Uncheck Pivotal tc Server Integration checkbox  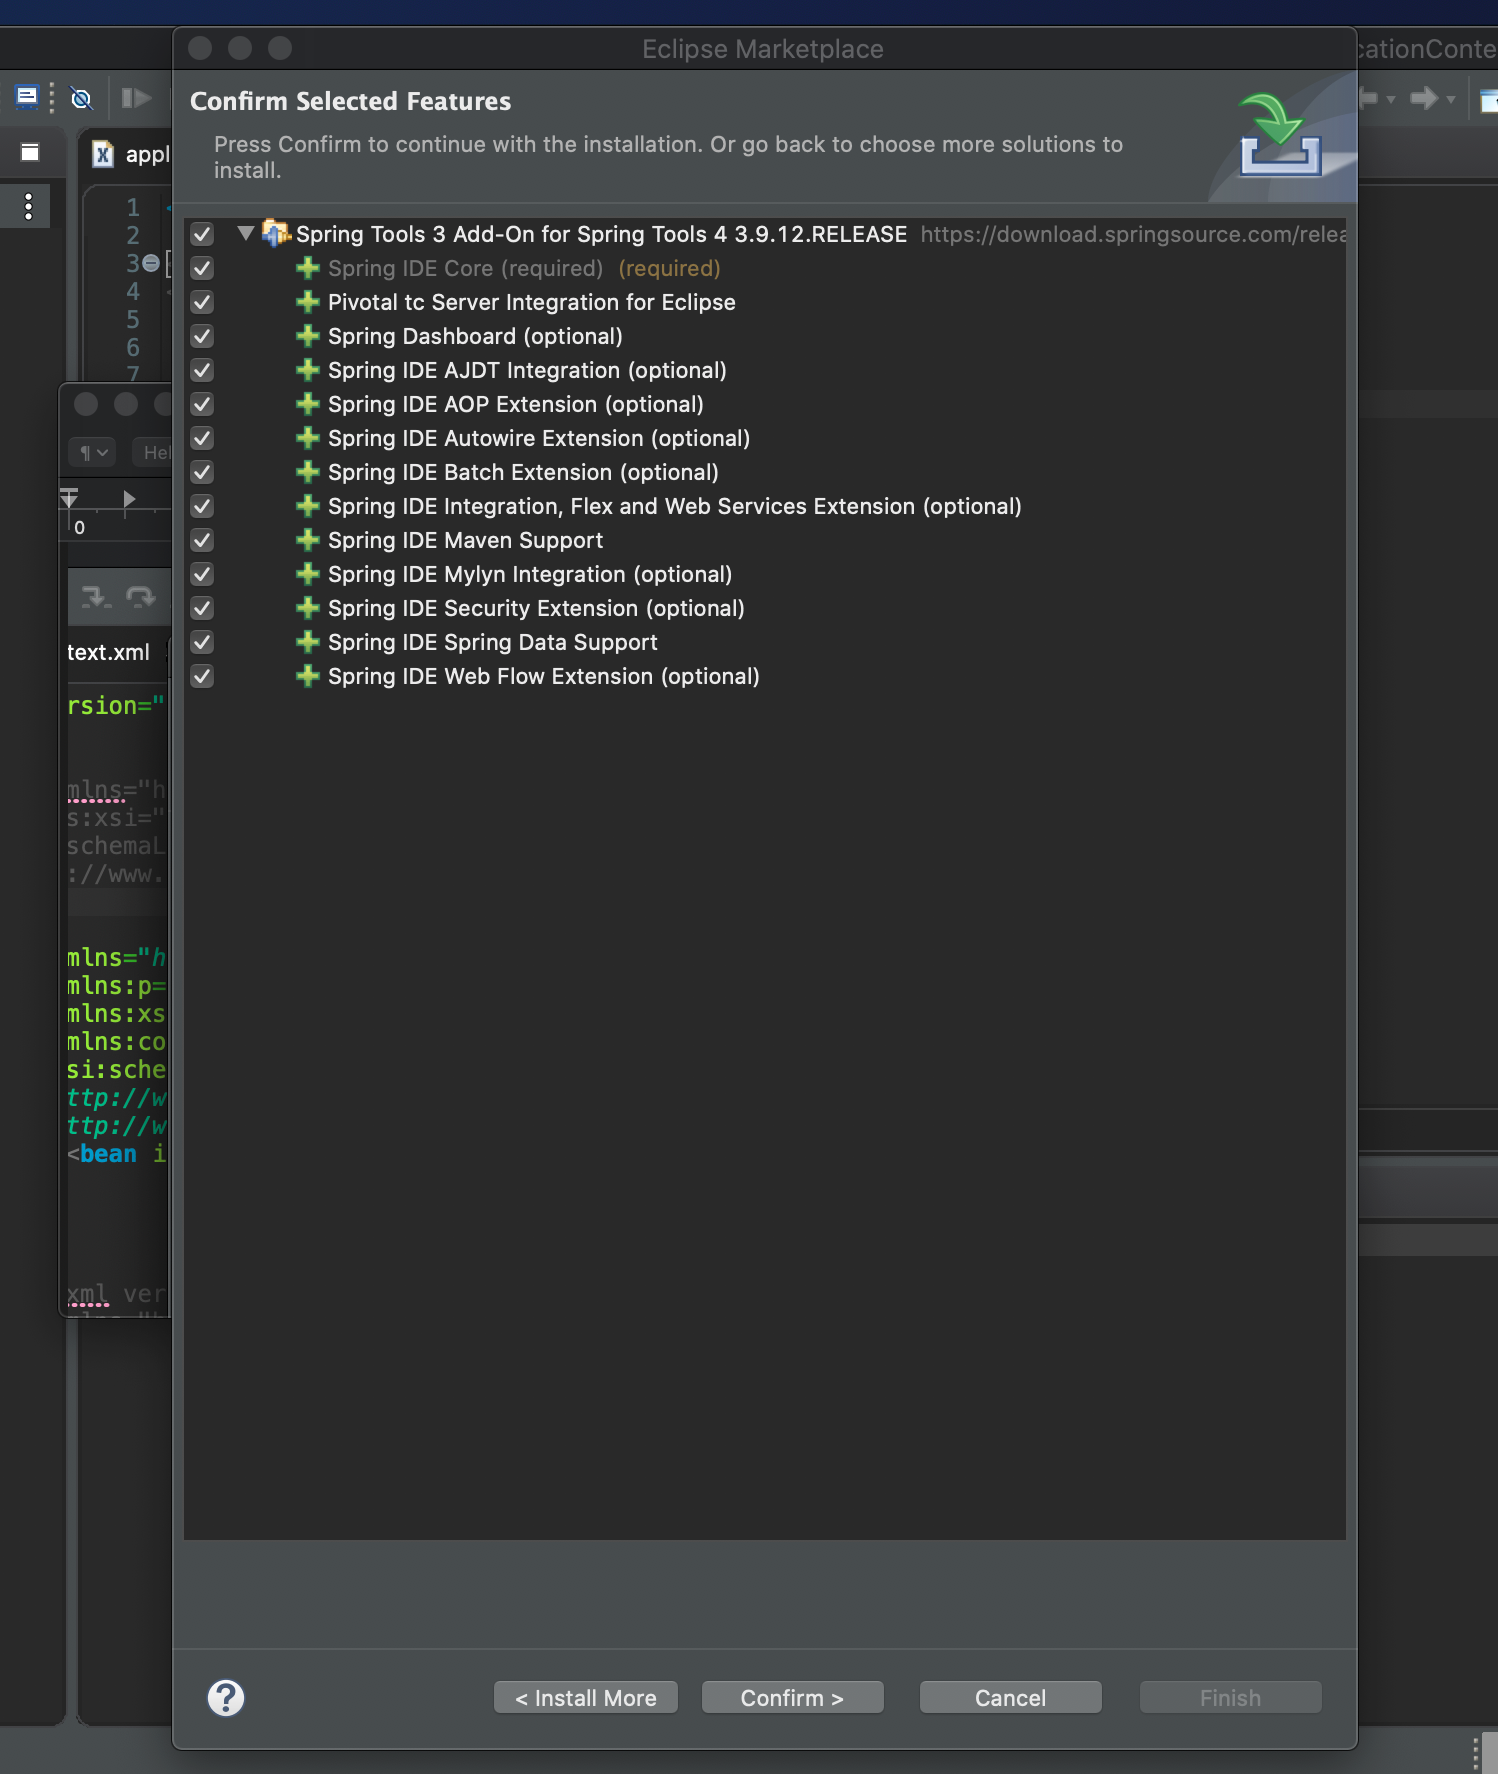pyautogui.click(x=202, y=302)
